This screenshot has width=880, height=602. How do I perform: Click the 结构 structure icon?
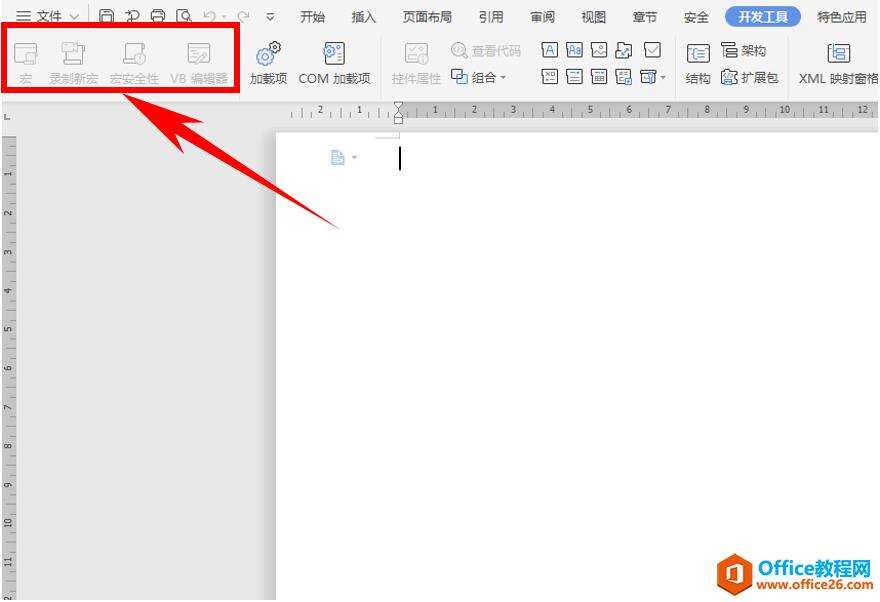coord(698,54)
